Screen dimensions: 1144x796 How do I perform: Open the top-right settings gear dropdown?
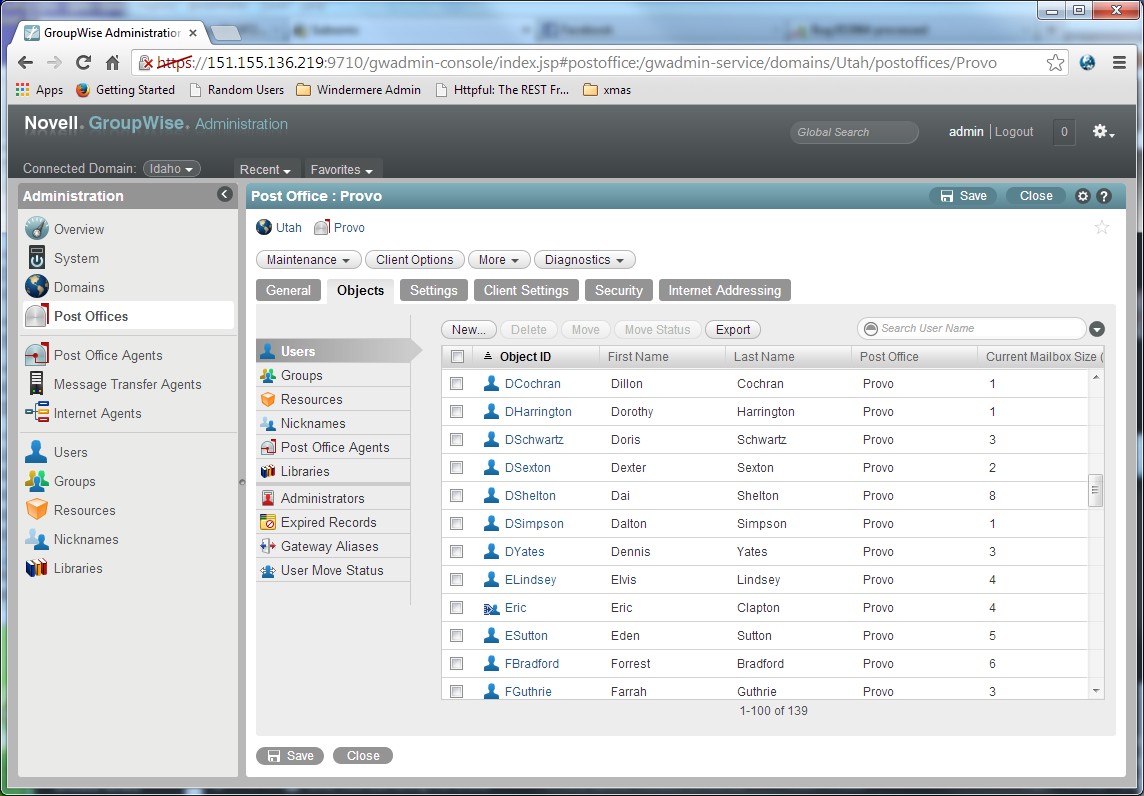coord(1103,132)
